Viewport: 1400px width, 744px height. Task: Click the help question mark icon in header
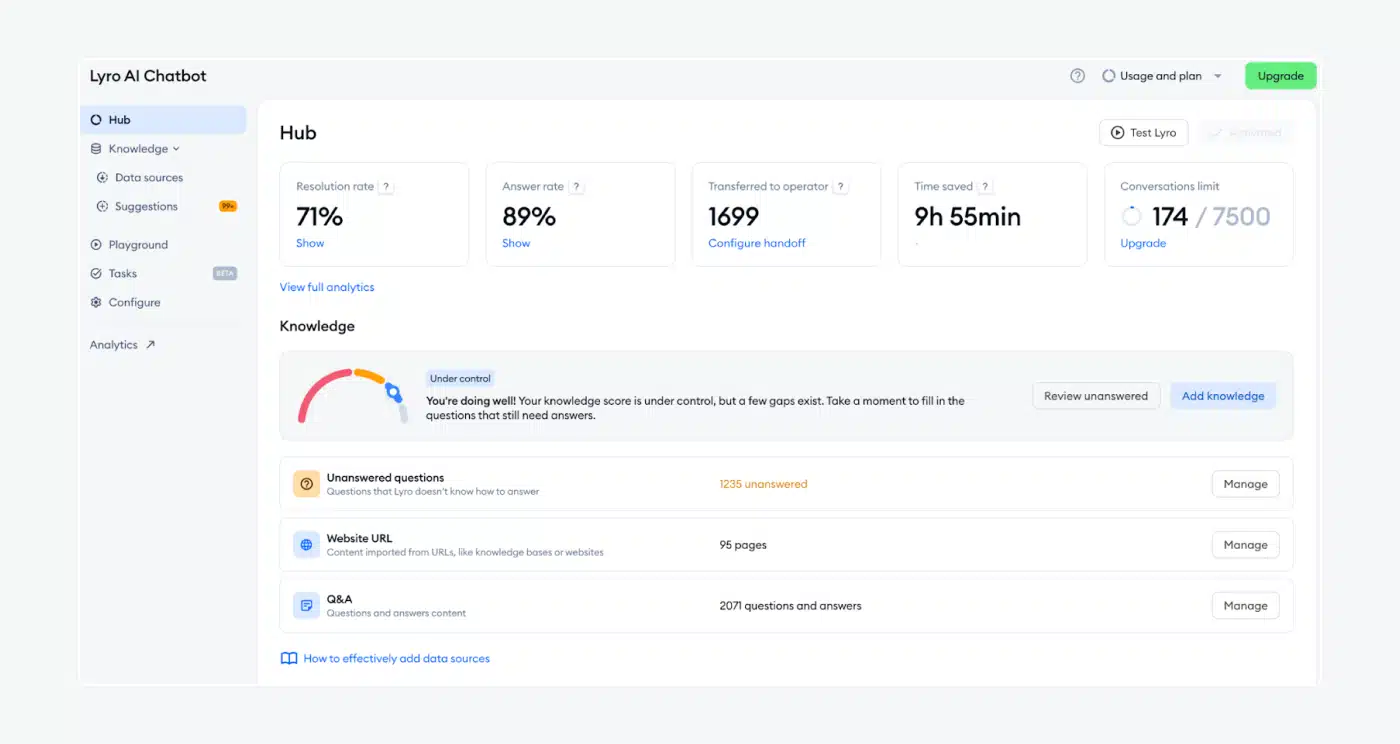[1077, 76]
